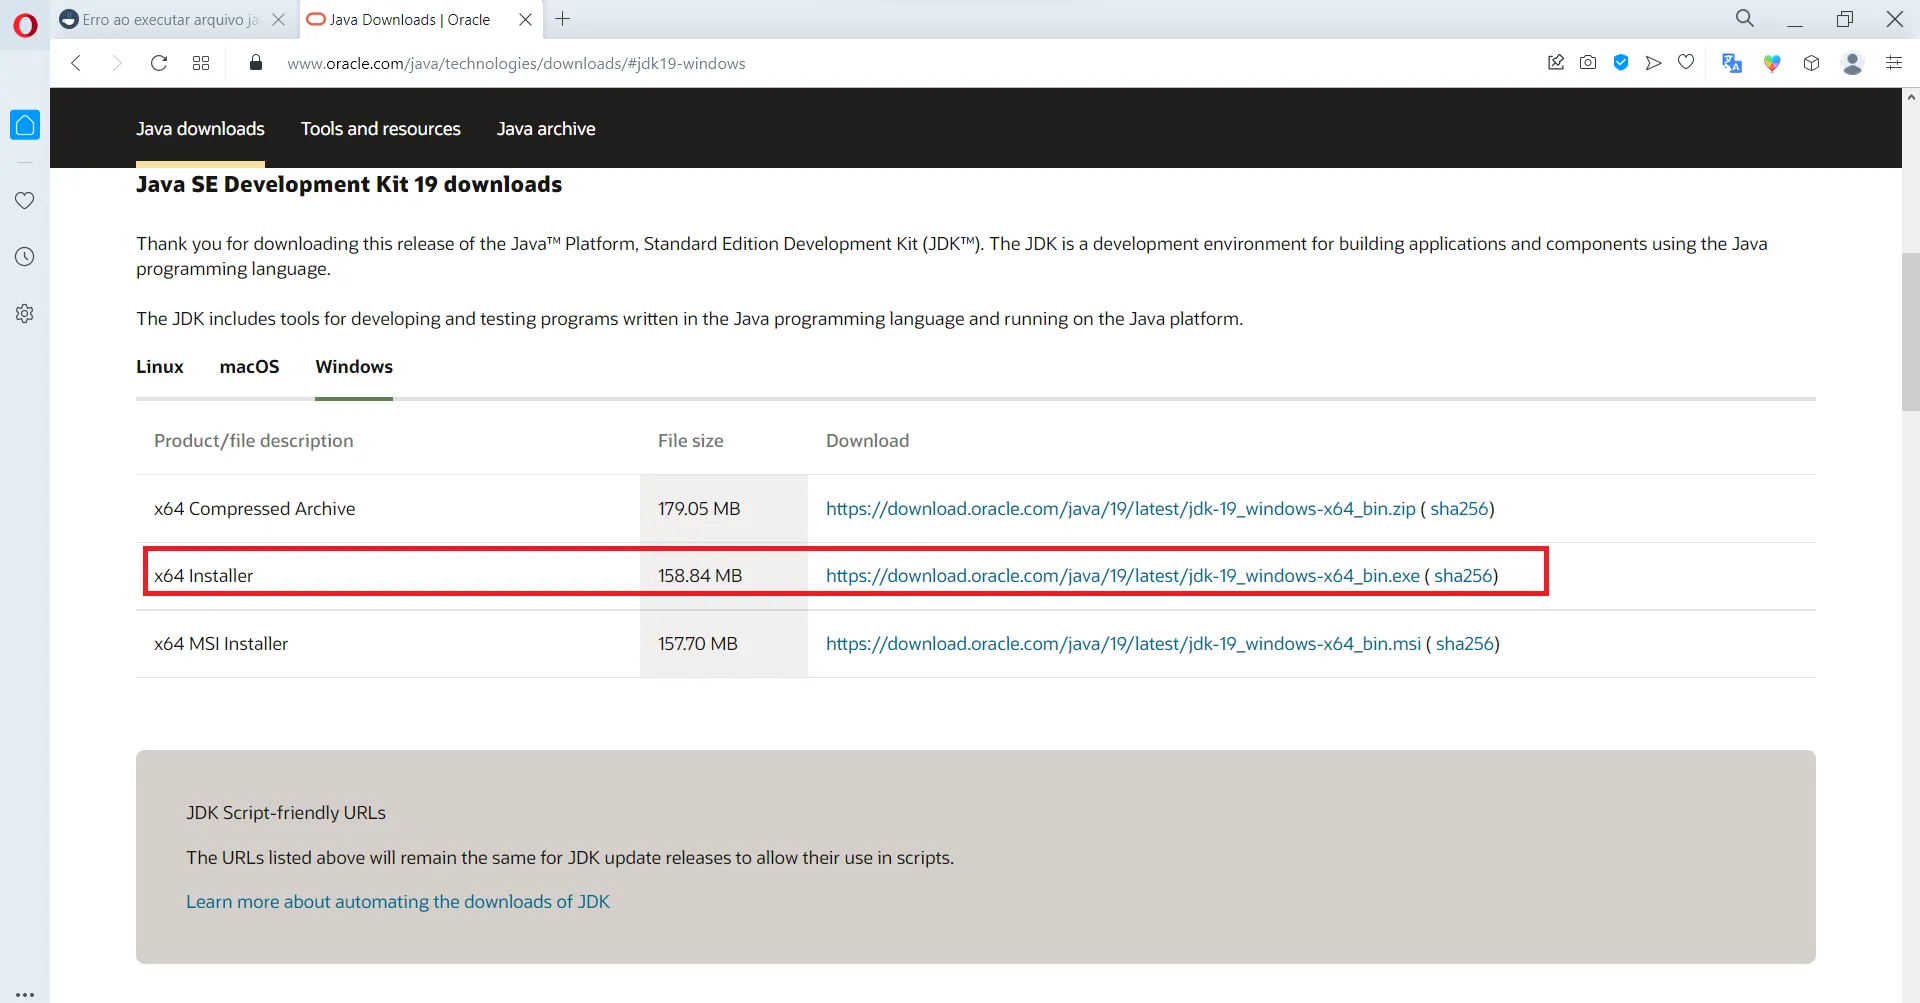Select the Windows downloads tab
Screen dimensions: 1920x1003
[x=354, y=367]
